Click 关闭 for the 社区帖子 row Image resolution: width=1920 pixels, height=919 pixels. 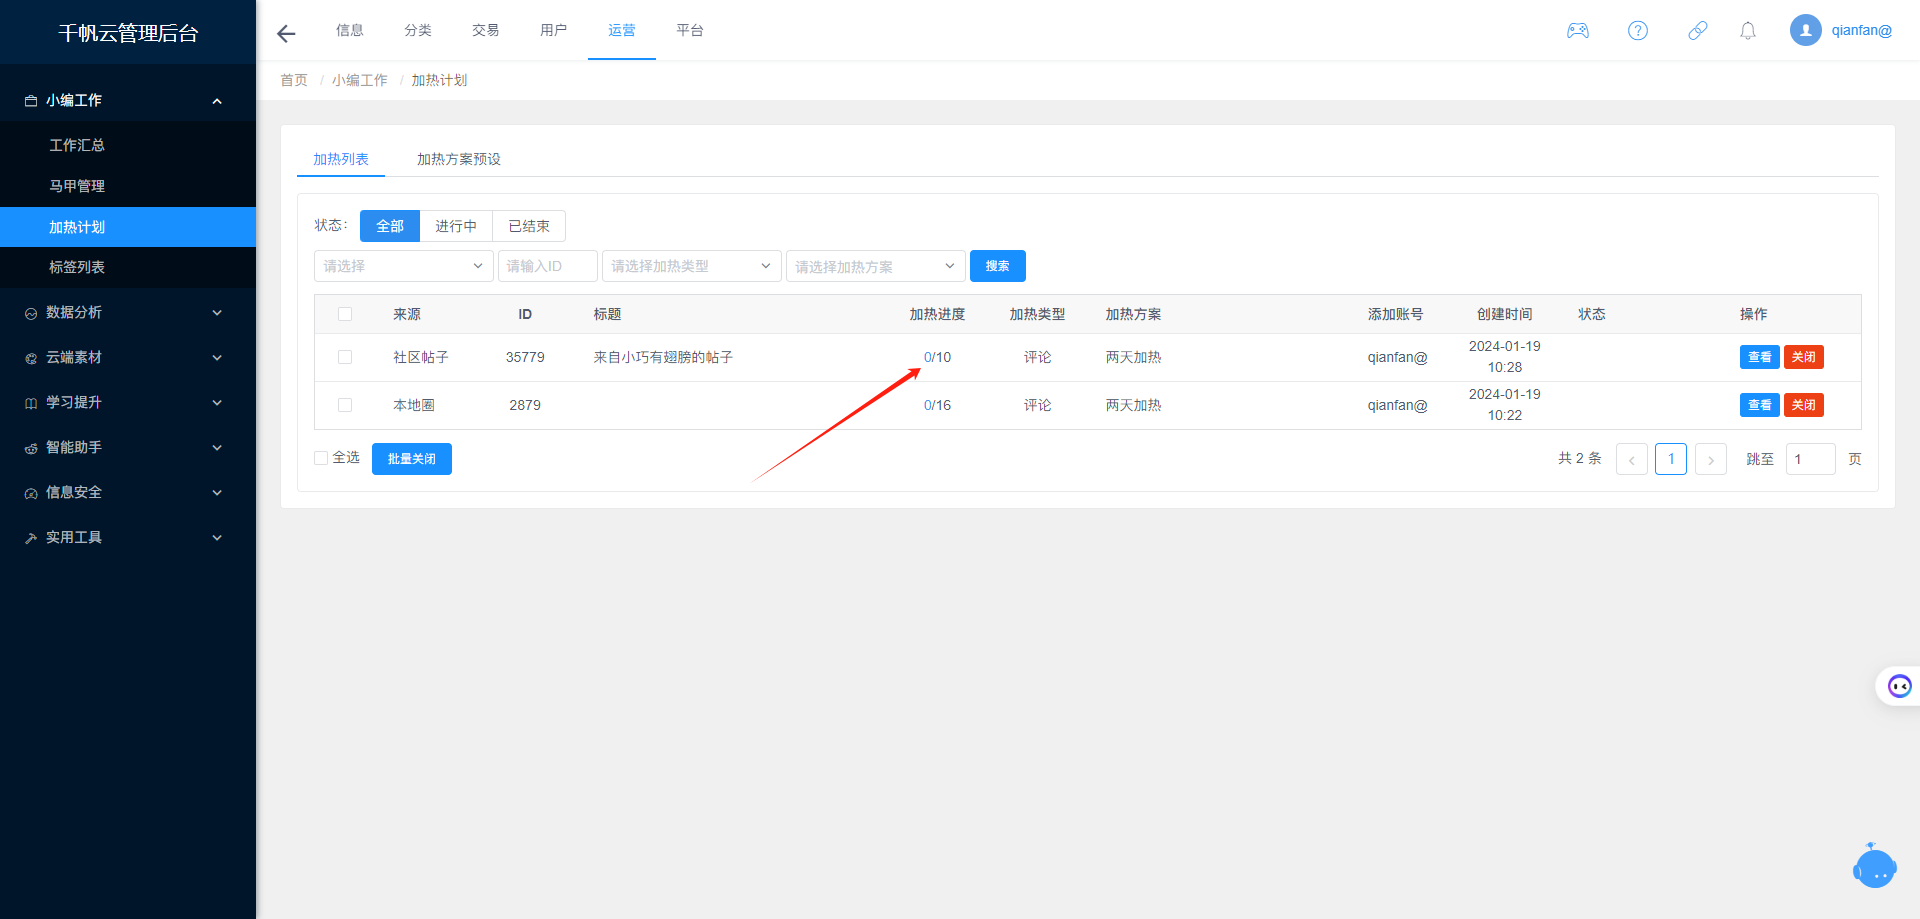(1804, 357)
